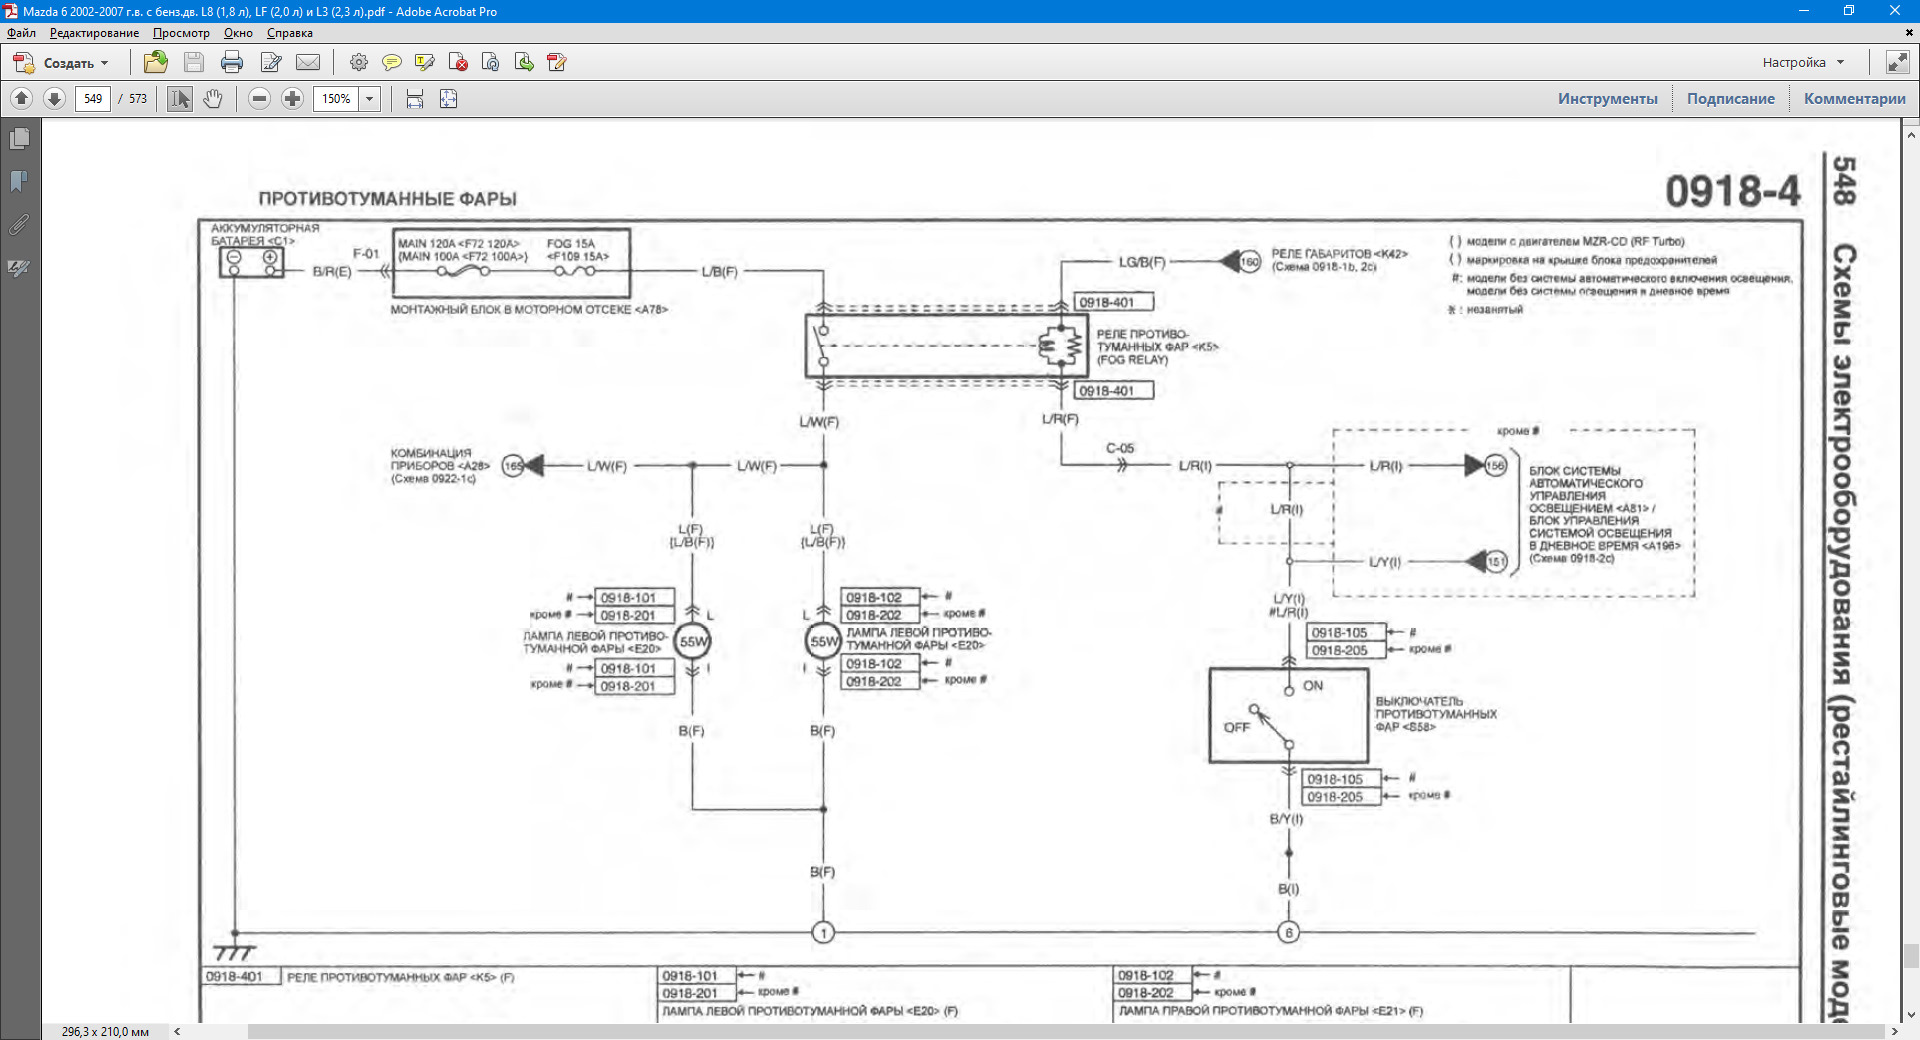Expand the Создать dropdown

pos(104,63)
